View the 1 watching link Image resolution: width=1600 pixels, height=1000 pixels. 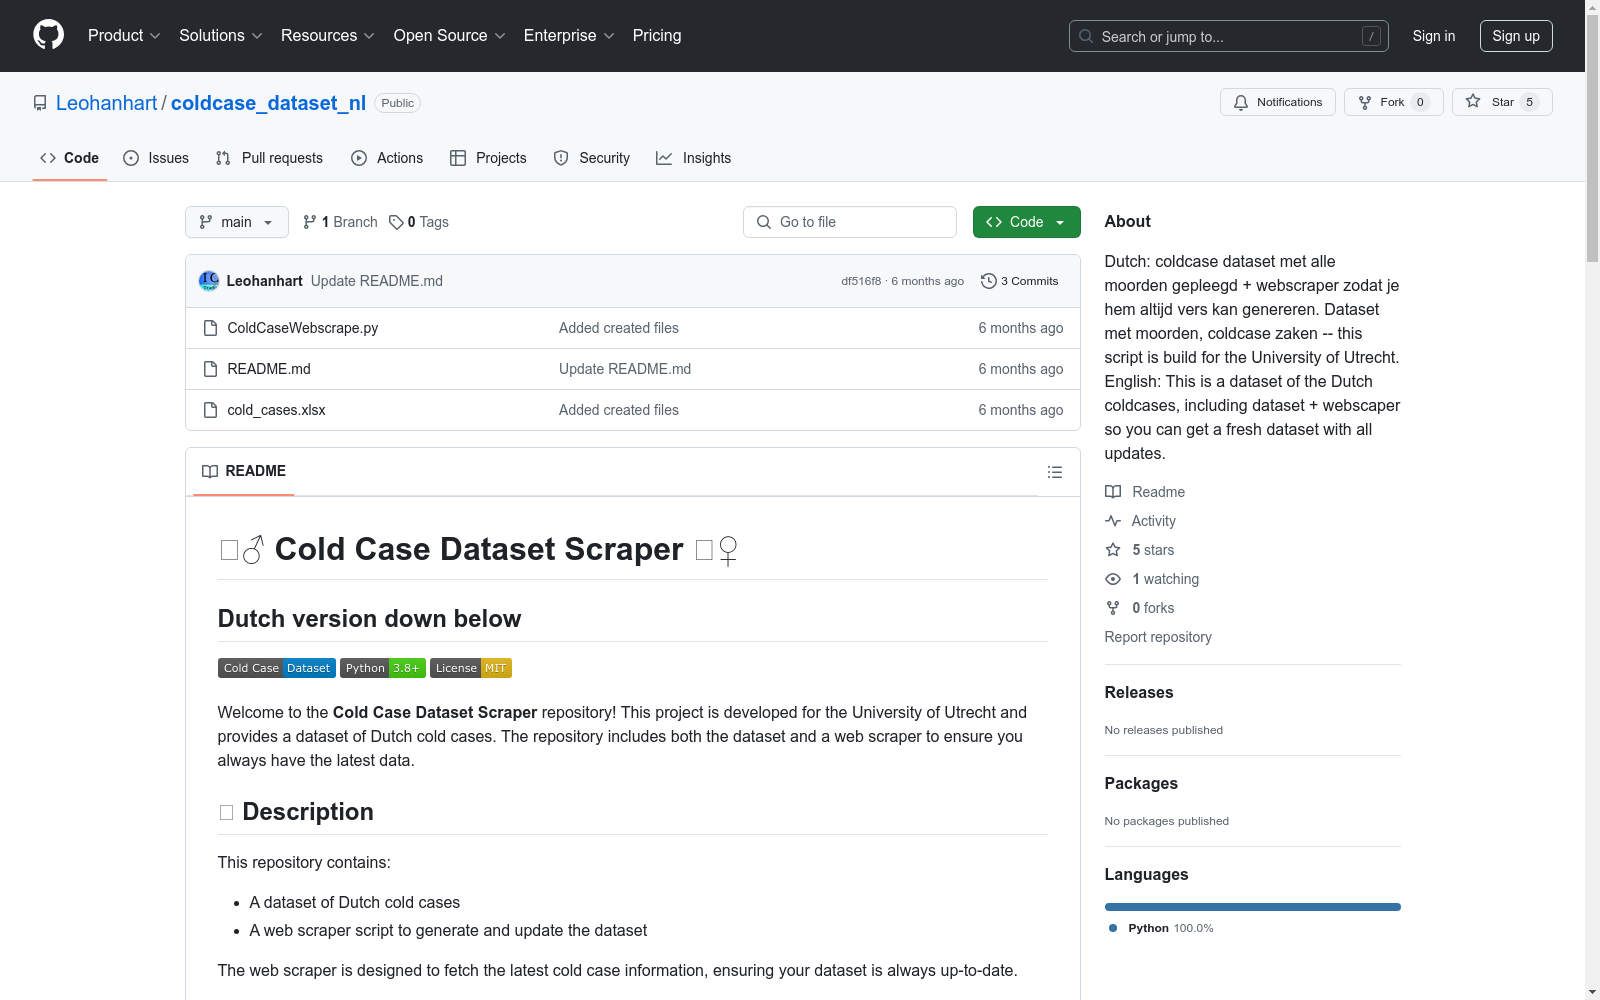coord(1152,579)
